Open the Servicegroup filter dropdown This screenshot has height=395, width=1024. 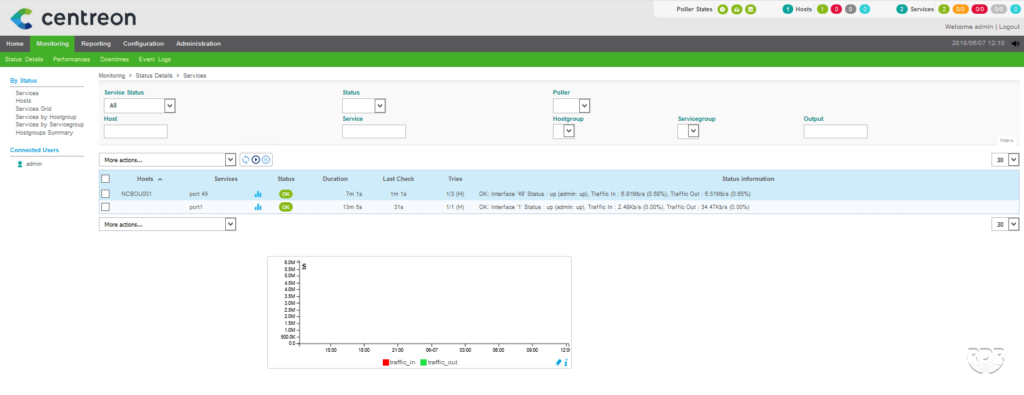point(688,131)
